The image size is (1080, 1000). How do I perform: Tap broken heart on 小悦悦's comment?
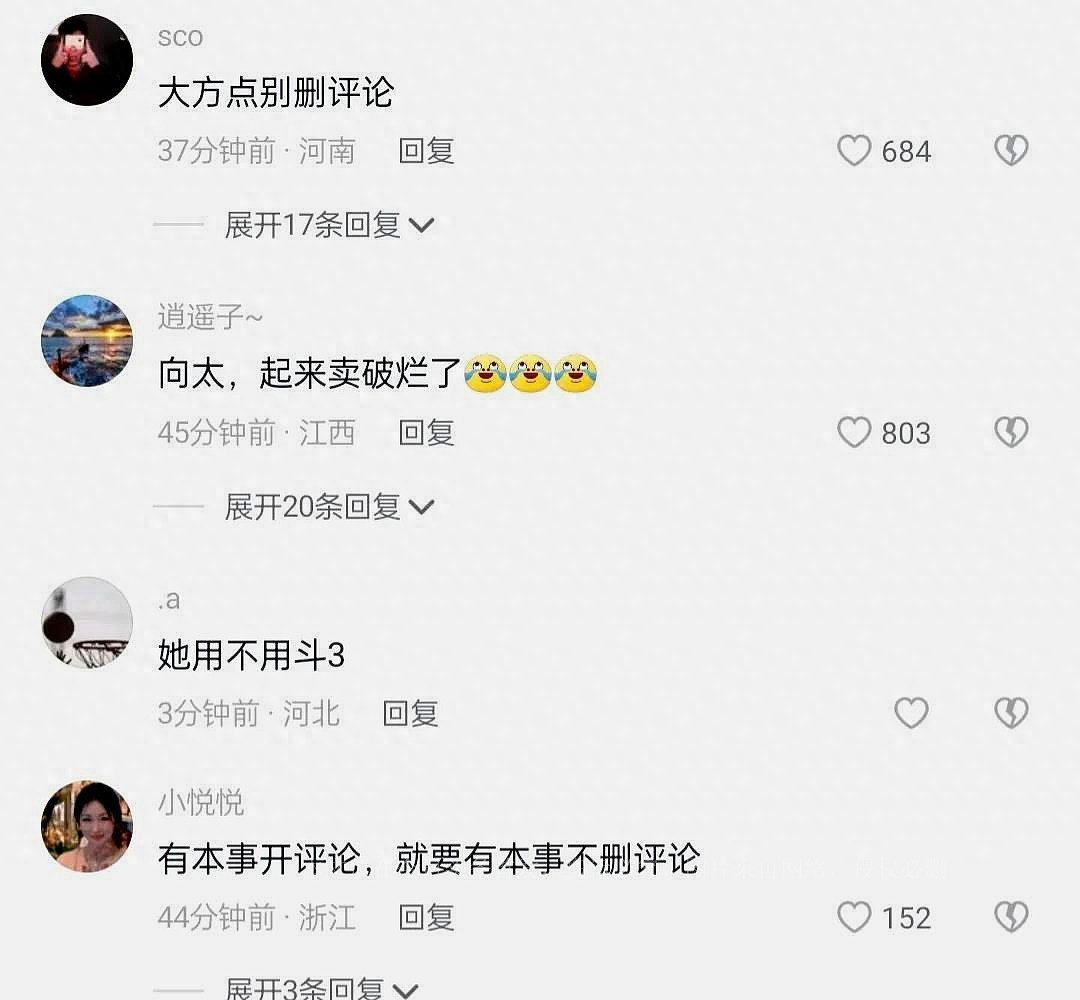tap(1011, 917)
